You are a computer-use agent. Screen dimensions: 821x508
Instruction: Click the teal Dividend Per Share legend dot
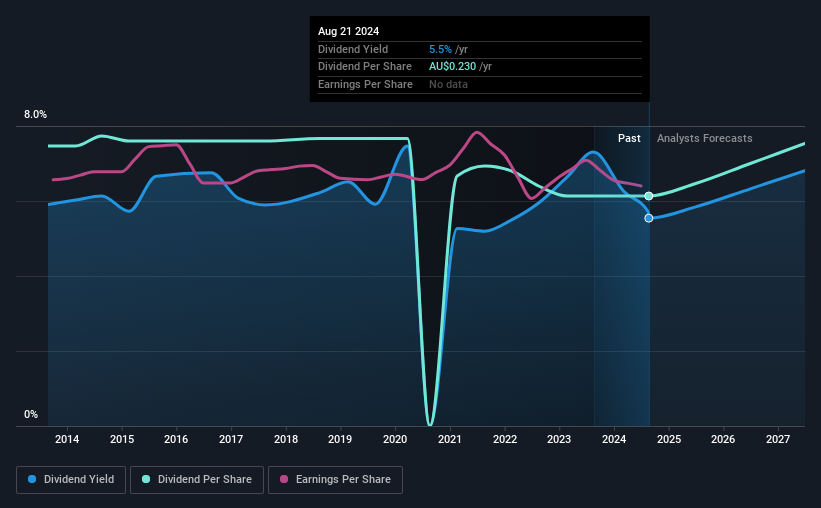[x=146, y=479]
